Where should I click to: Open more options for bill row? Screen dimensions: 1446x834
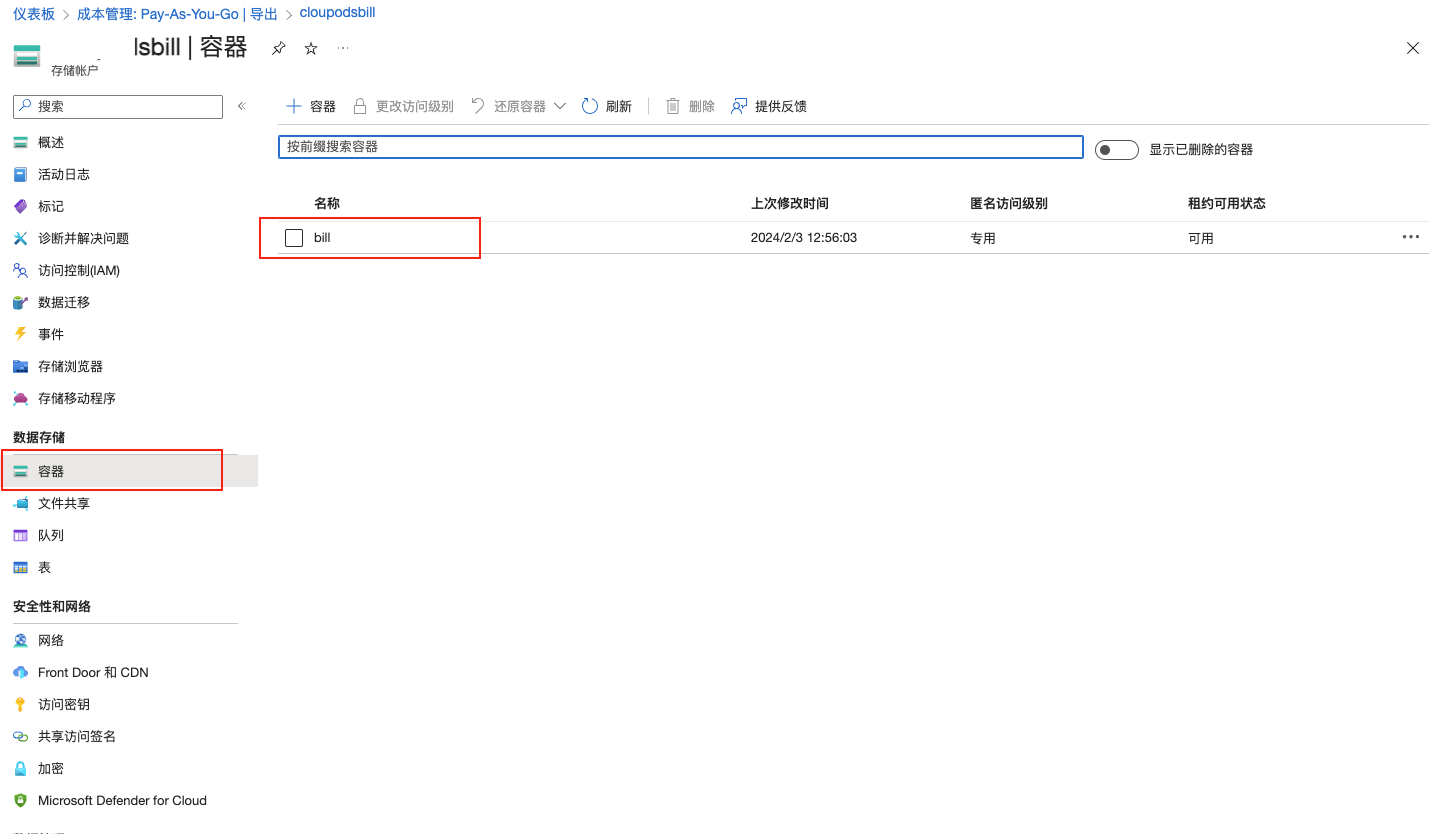pos(1410,237)
